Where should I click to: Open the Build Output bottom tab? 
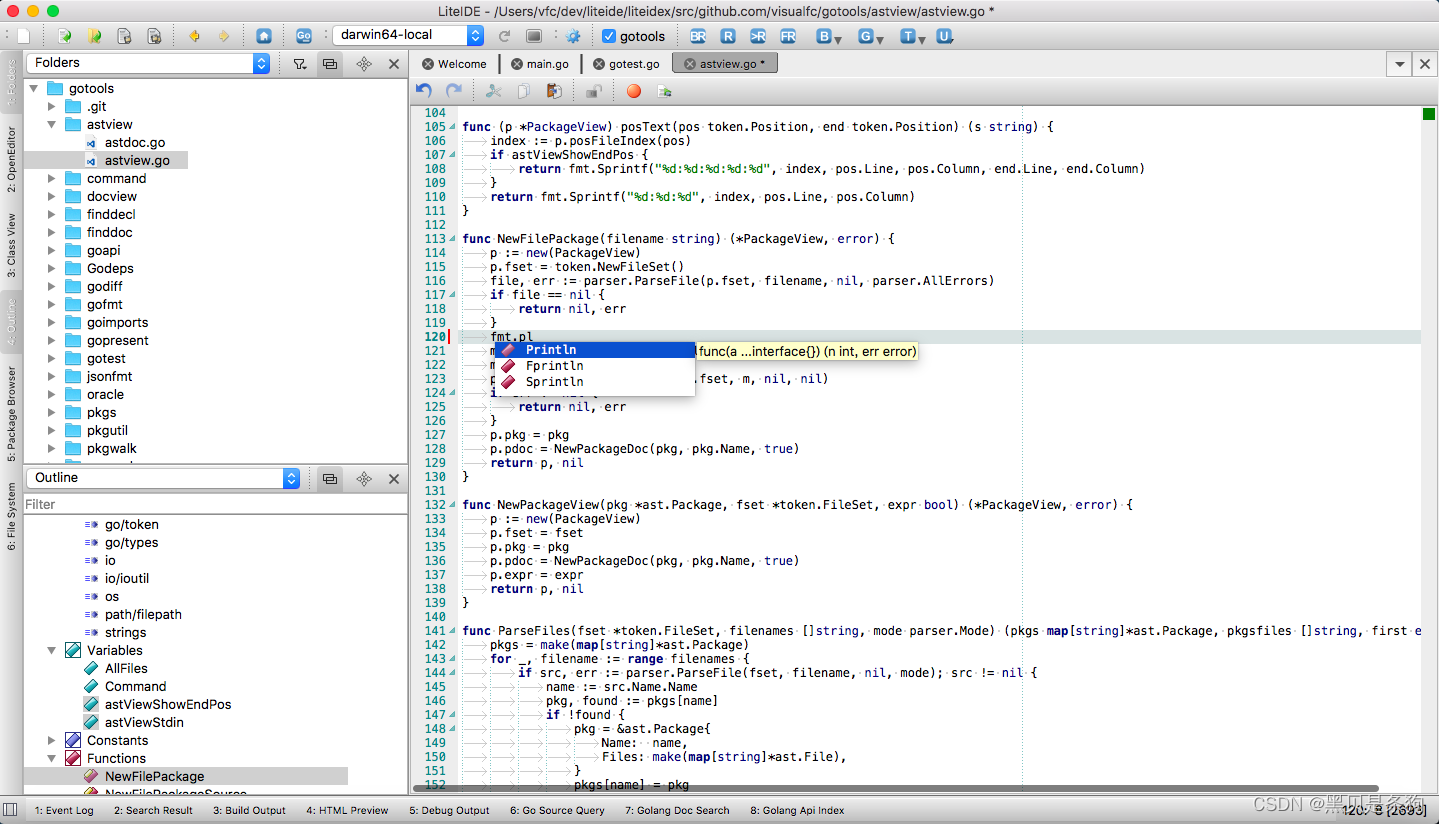(x=249, y=811)
